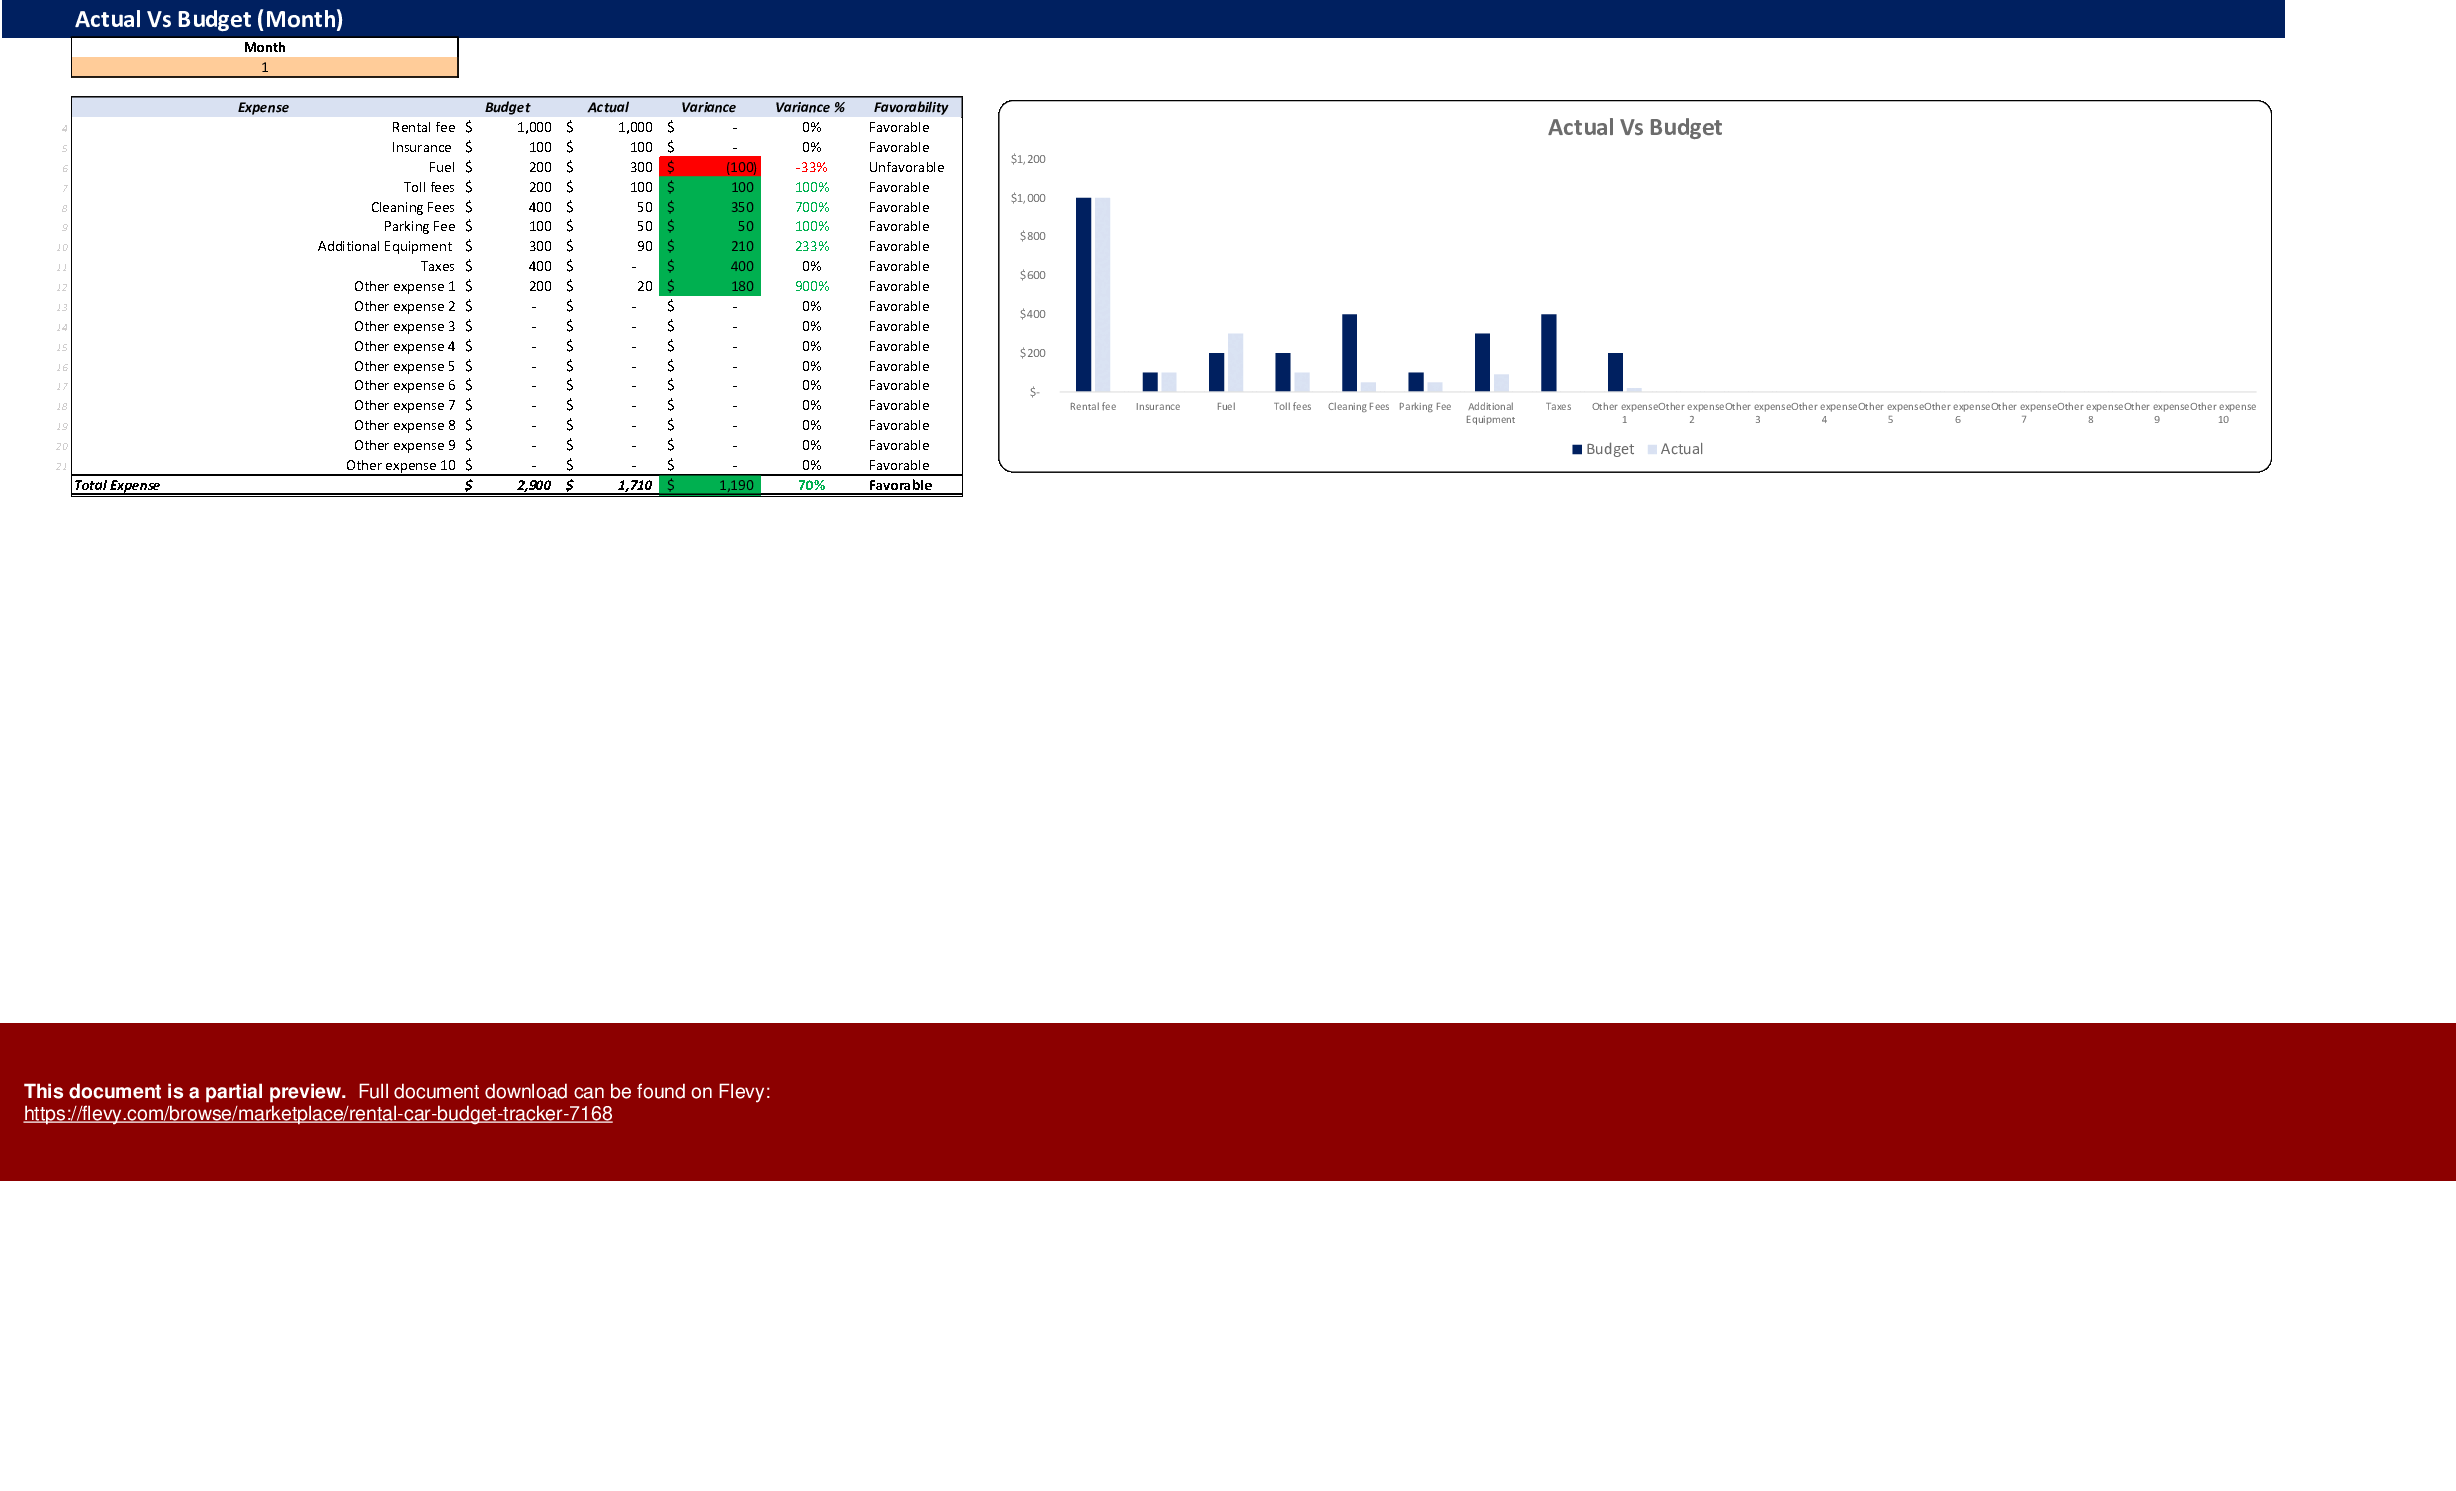Select the green total variance cell showing 1,190
The image size is (2456, 1491).
(x=710, y=485)
